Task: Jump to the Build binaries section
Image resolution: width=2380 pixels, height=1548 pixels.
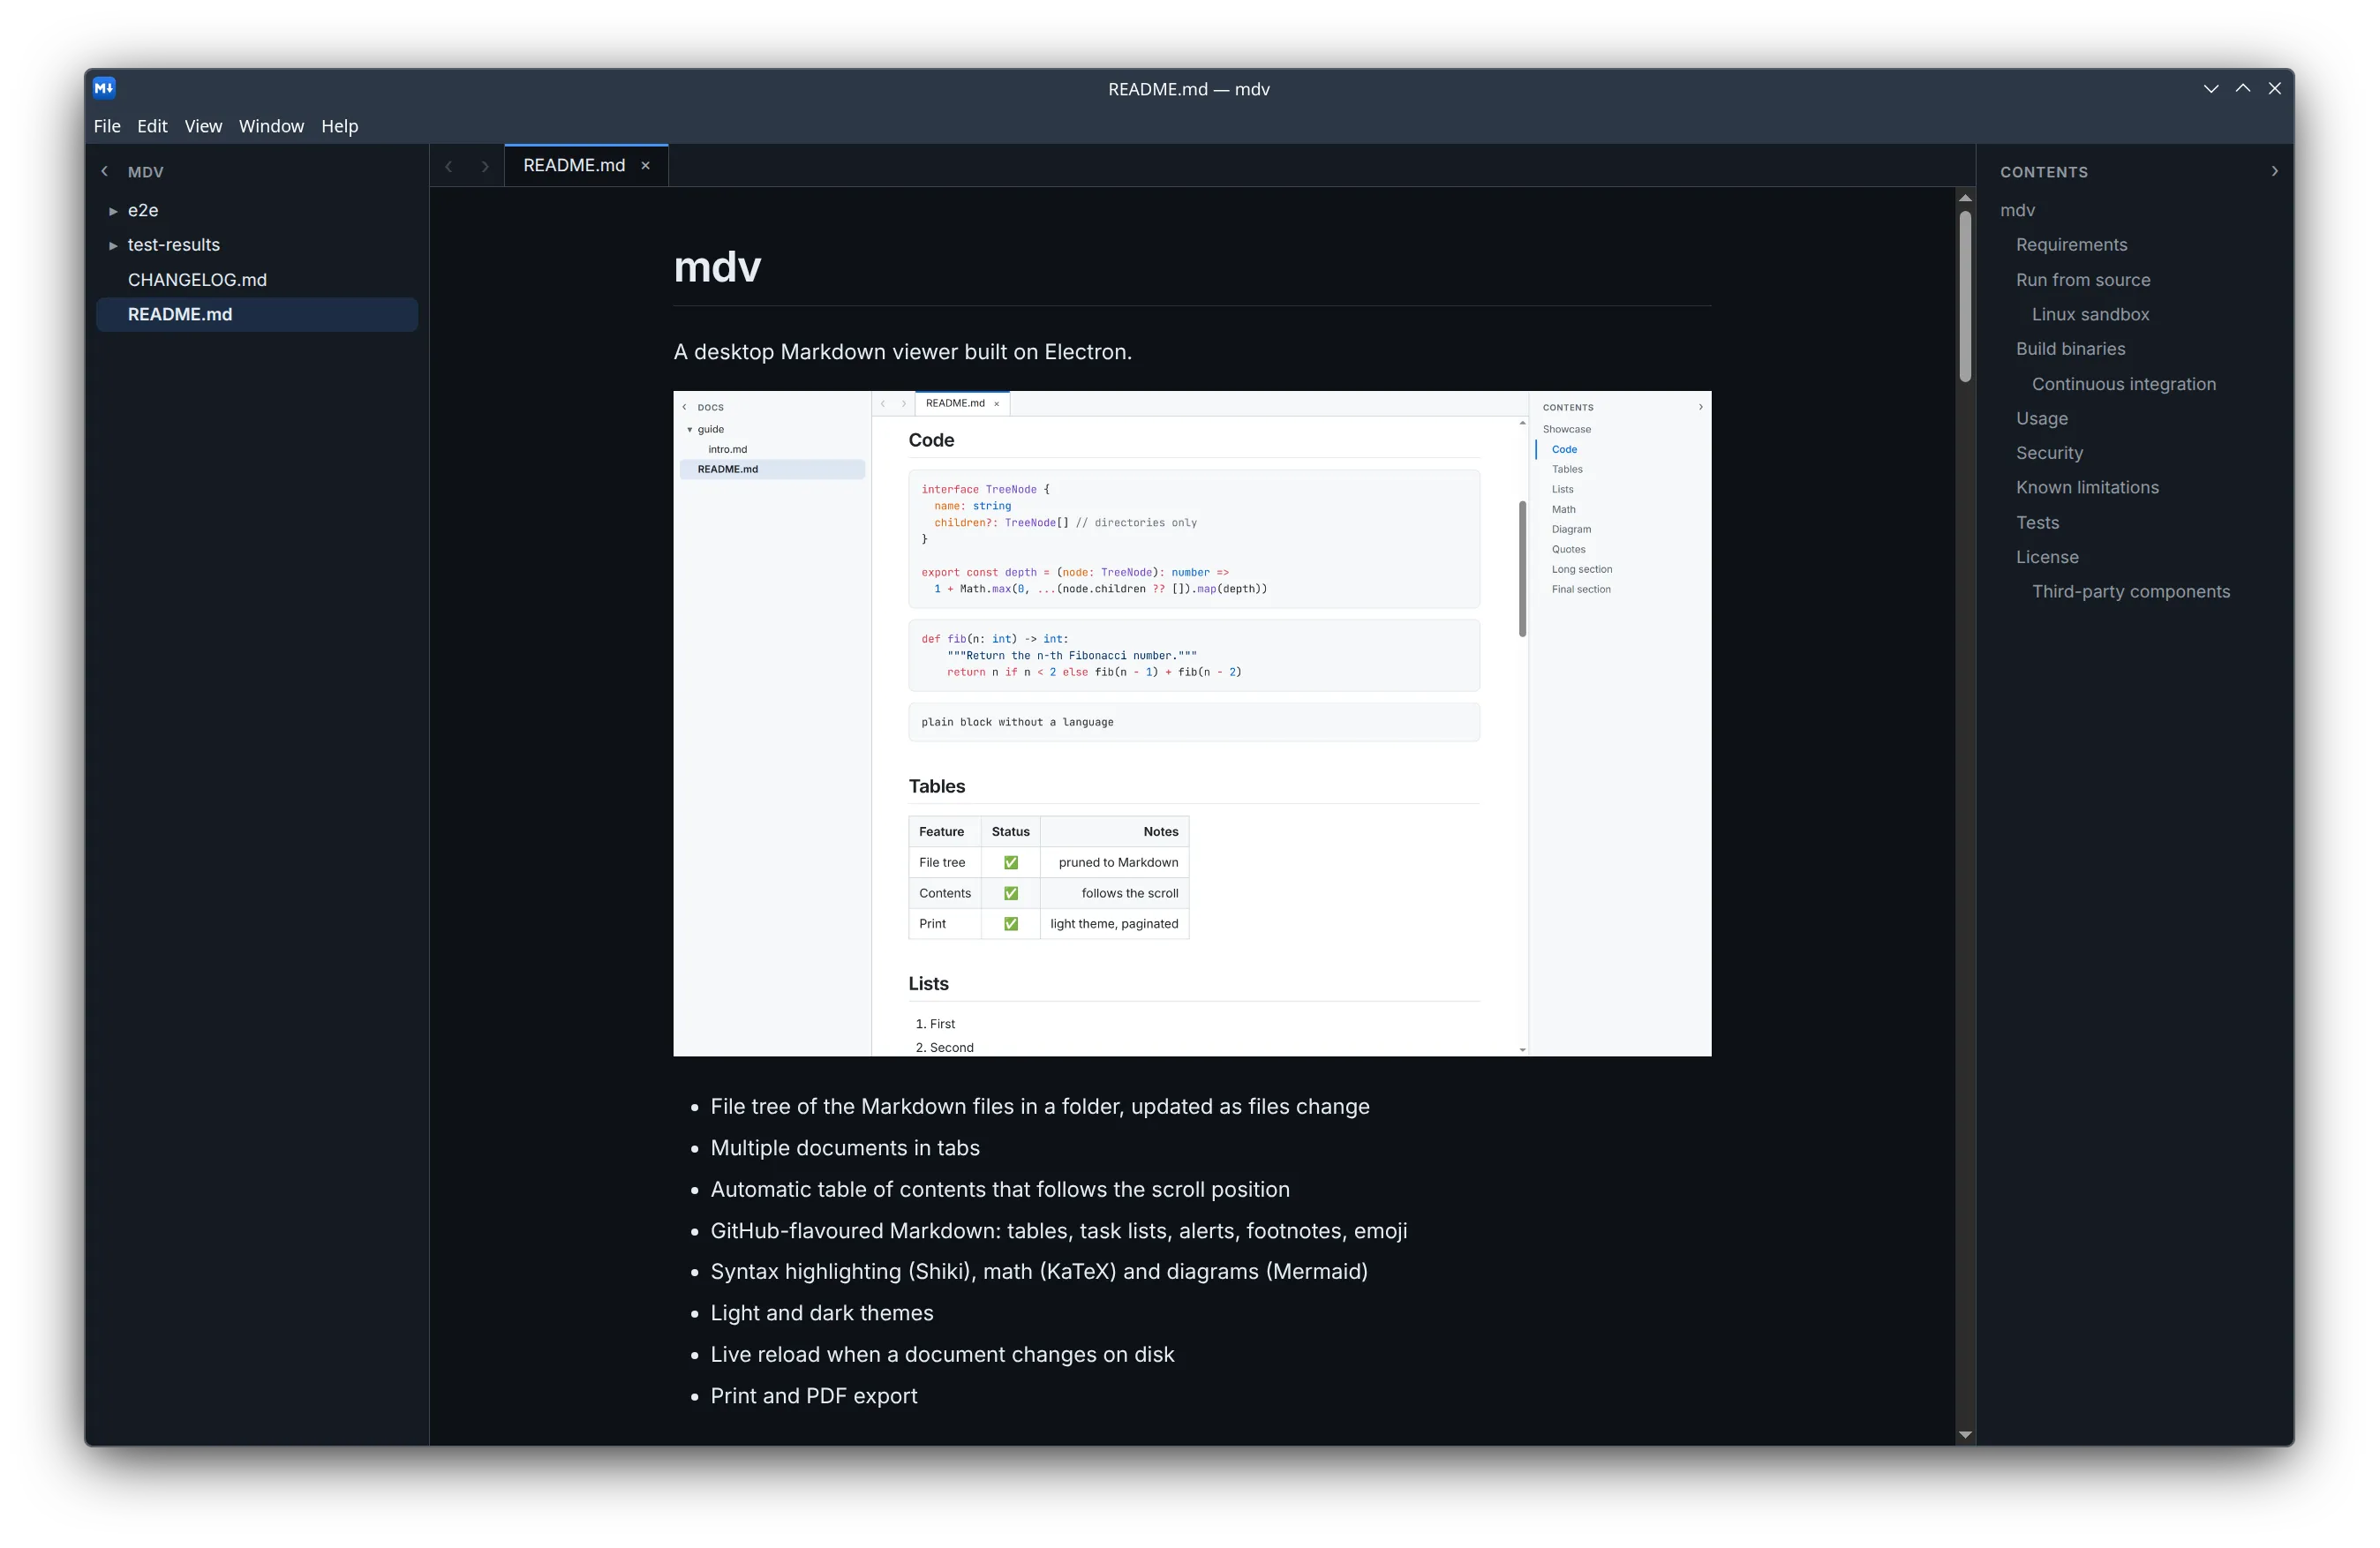Action: pyautogui.click(x=2070, y=349)
